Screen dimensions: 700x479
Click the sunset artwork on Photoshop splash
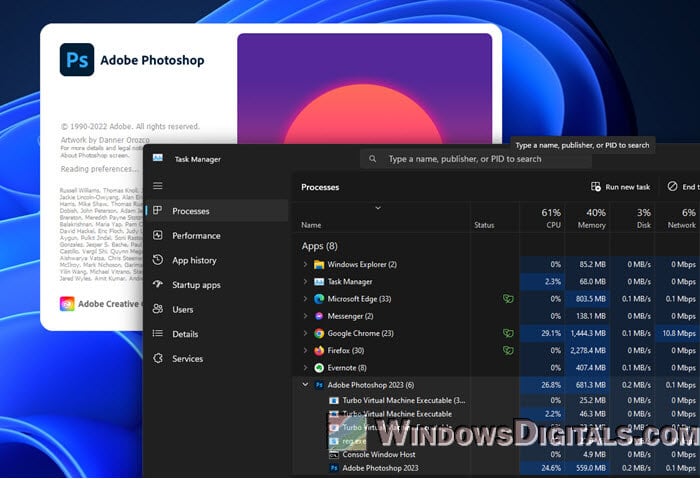pyautogui.click(x=364, y=88)
